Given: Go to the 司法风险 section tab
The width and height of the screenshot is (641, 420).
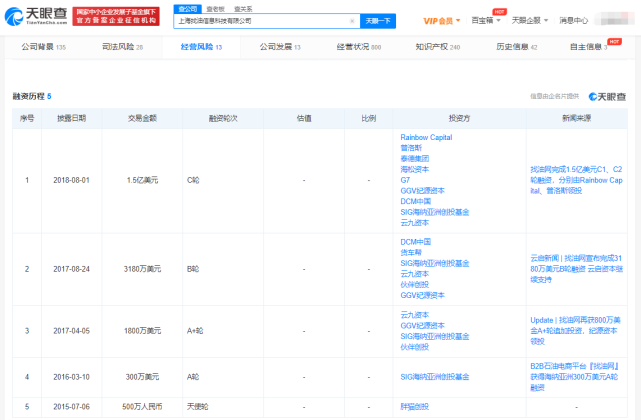Looking at the screenshot, I should [x=122, y=47].
